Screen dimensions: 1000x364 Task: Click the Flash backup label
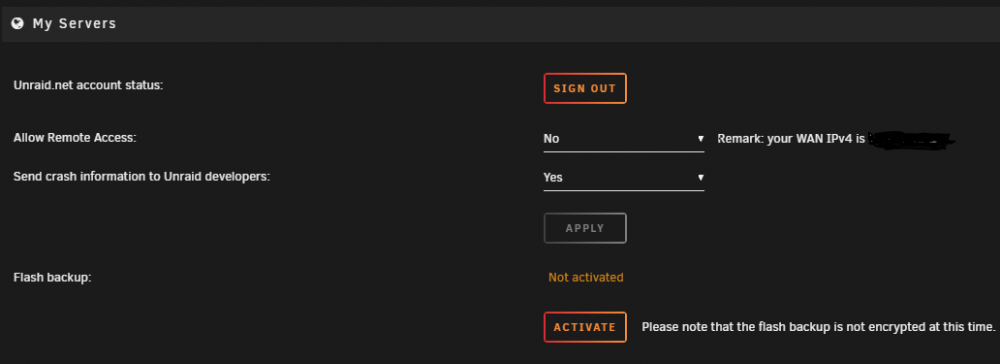click(x=52, y=278)
